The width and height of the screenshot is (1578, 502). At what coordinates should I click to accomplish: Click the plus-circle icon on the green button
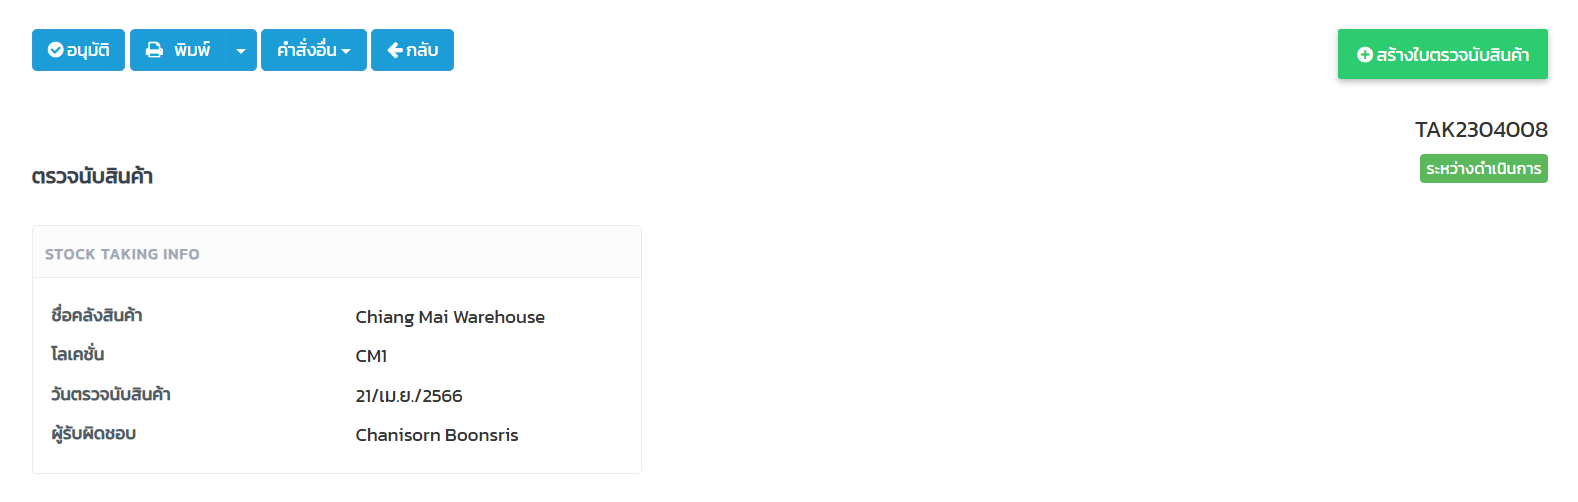click(x=1365, y=55)
